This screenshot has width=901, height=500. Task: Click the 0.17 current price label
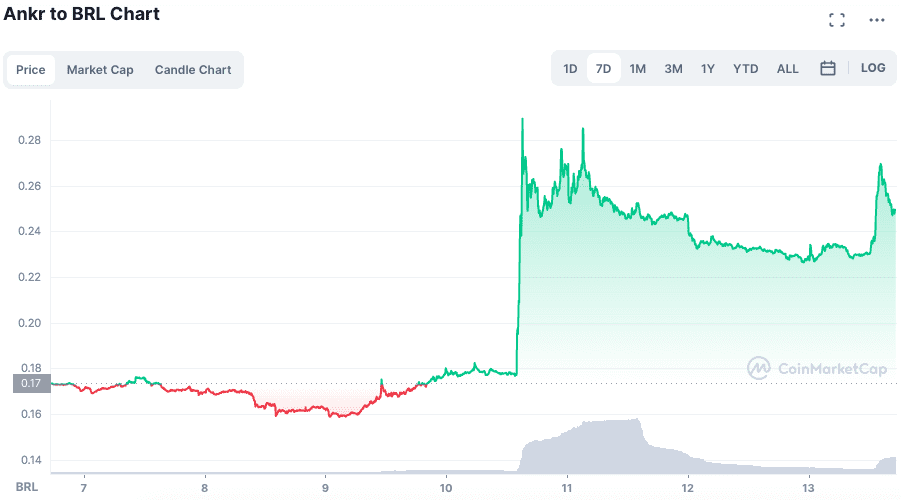pos(31,383)
